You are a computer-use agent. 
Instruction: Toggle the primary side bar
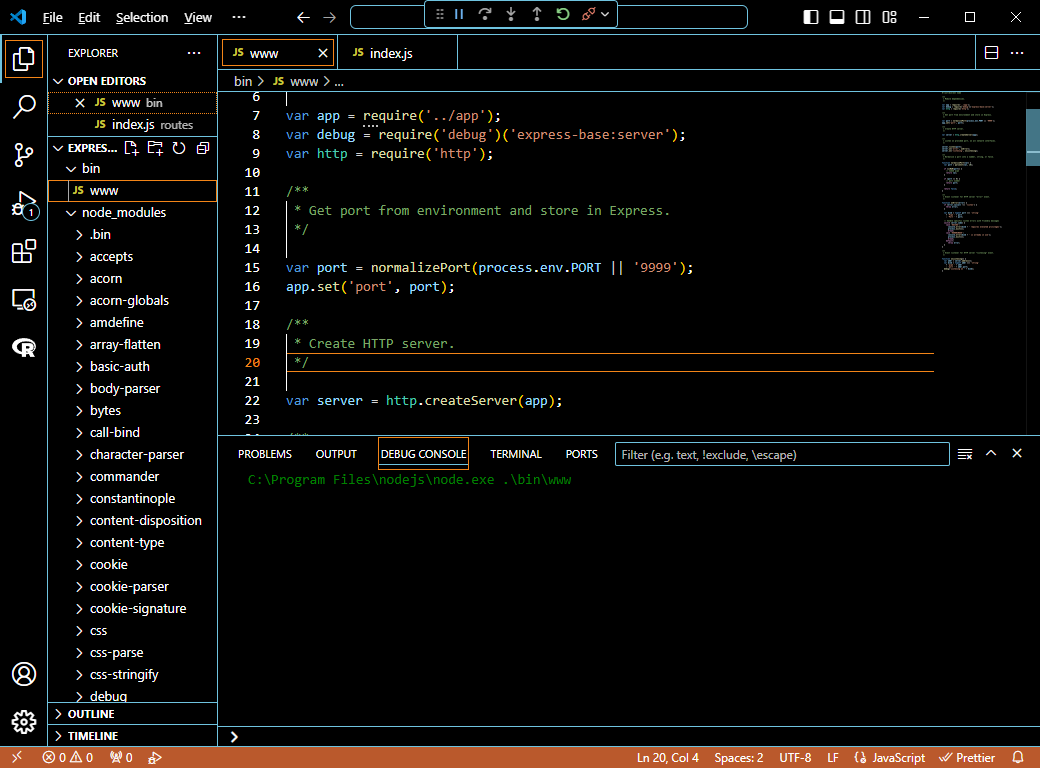[811, 17]
